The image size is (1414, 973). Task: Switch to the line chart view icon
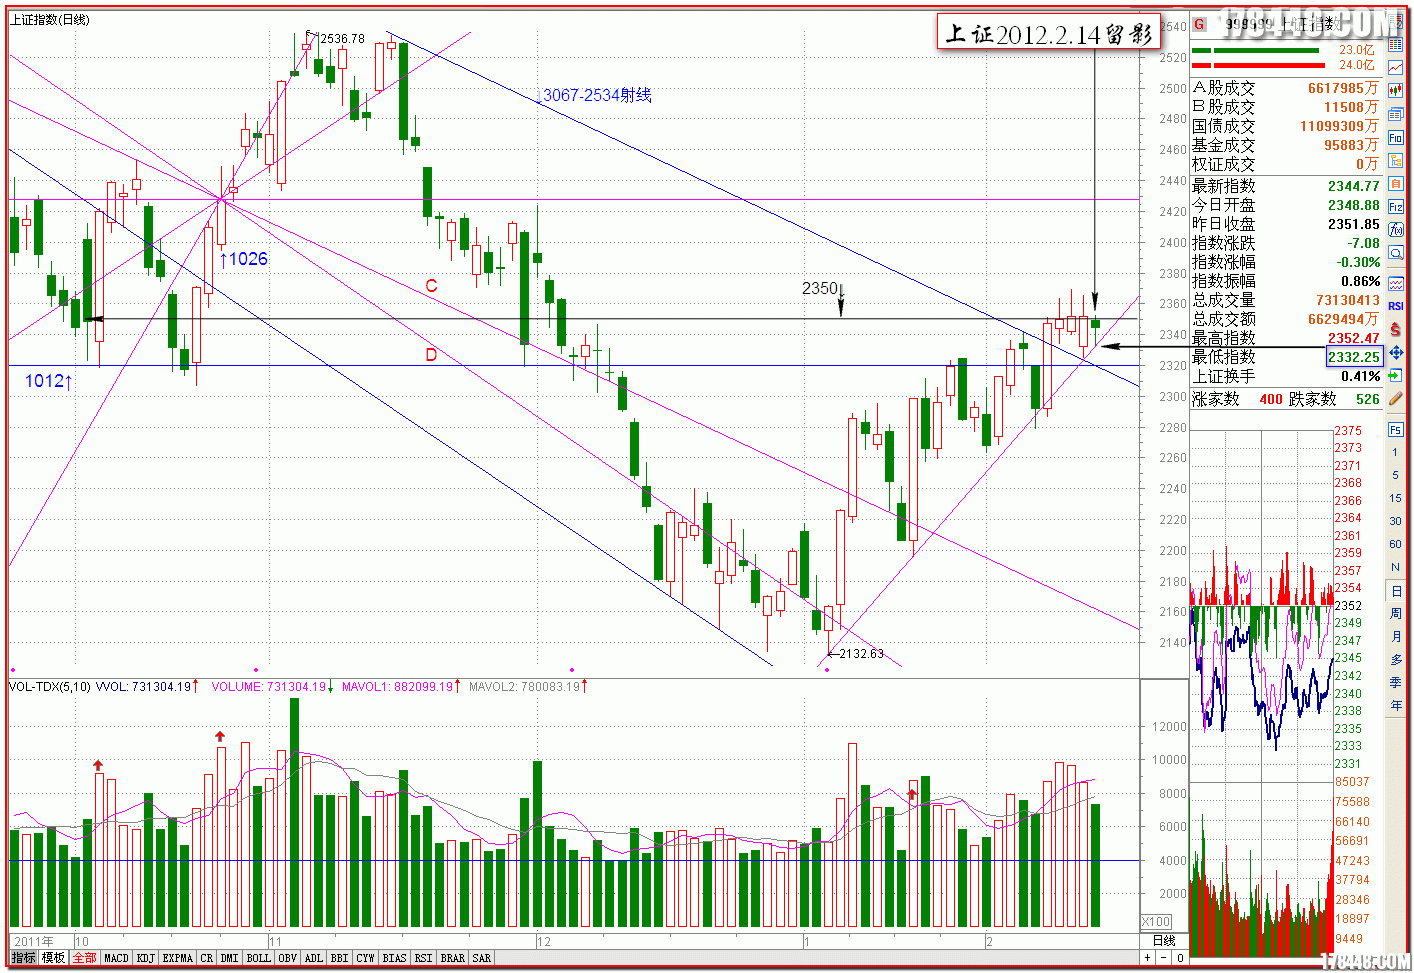pos(1396,68)
